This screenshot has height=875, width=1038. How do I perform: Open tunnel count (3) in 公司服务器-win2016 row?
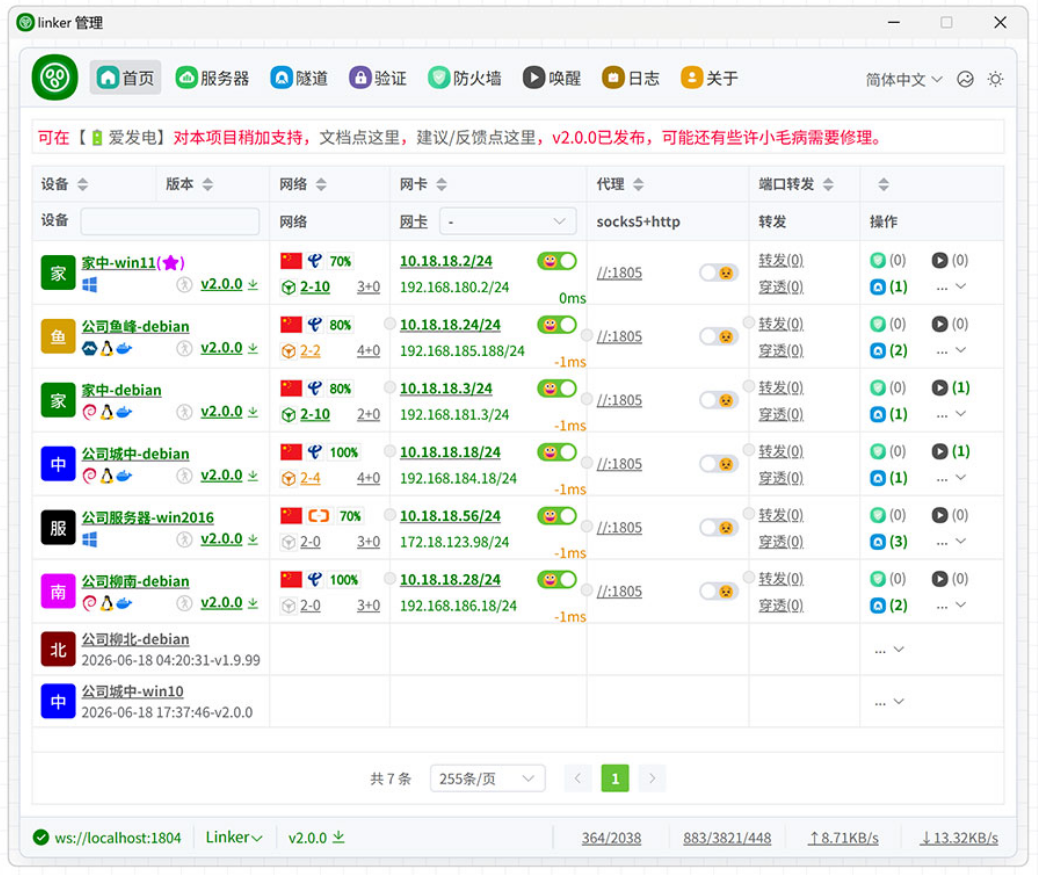pos(888,541)
